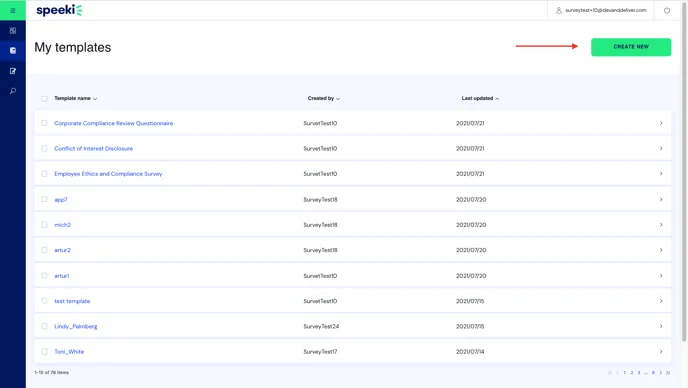This screenshot has width=688, height=388.
Task: Open the templates icon in sidebar
Action: (x=13, y=50)
